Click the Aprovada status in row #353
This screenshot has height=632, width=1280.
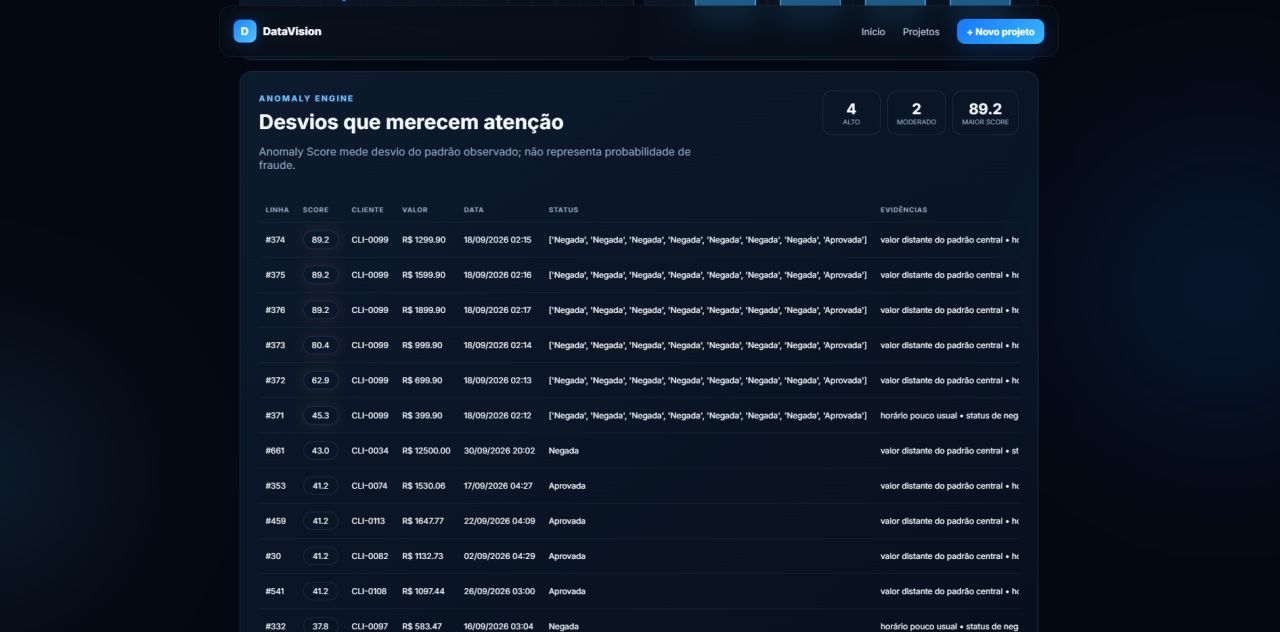point(567,486)
